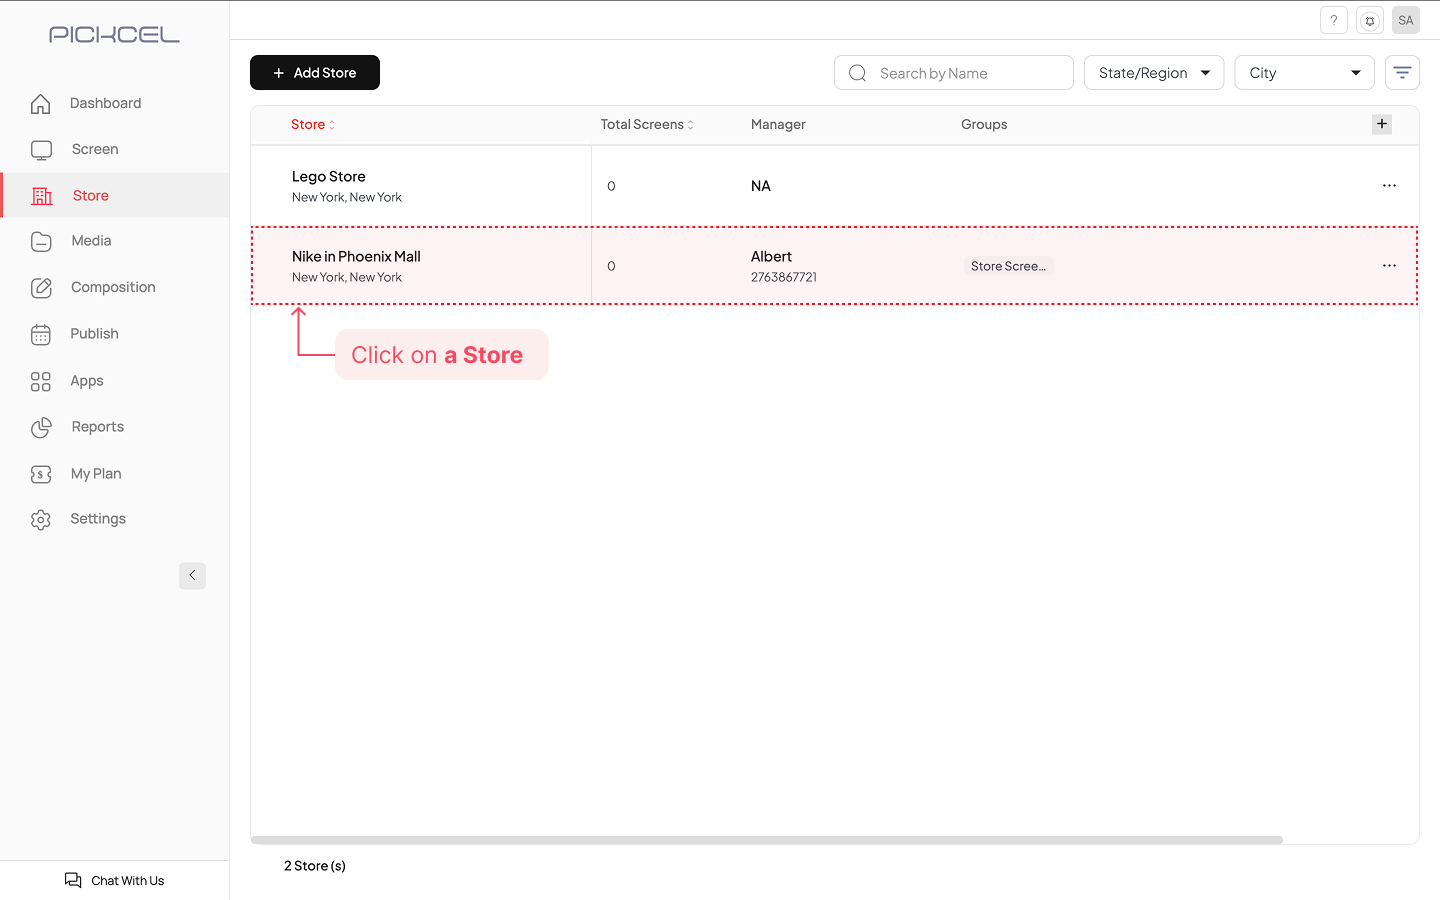Sort table by Total Screens column
The width and height of the screenshot is (1440, 900).
pos(646,125)
